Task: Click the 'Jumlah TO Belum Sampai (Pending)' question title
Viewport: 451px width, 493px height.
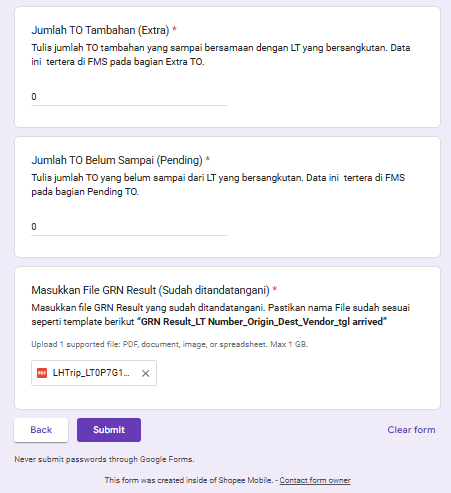Action: [x=117, y=160]
